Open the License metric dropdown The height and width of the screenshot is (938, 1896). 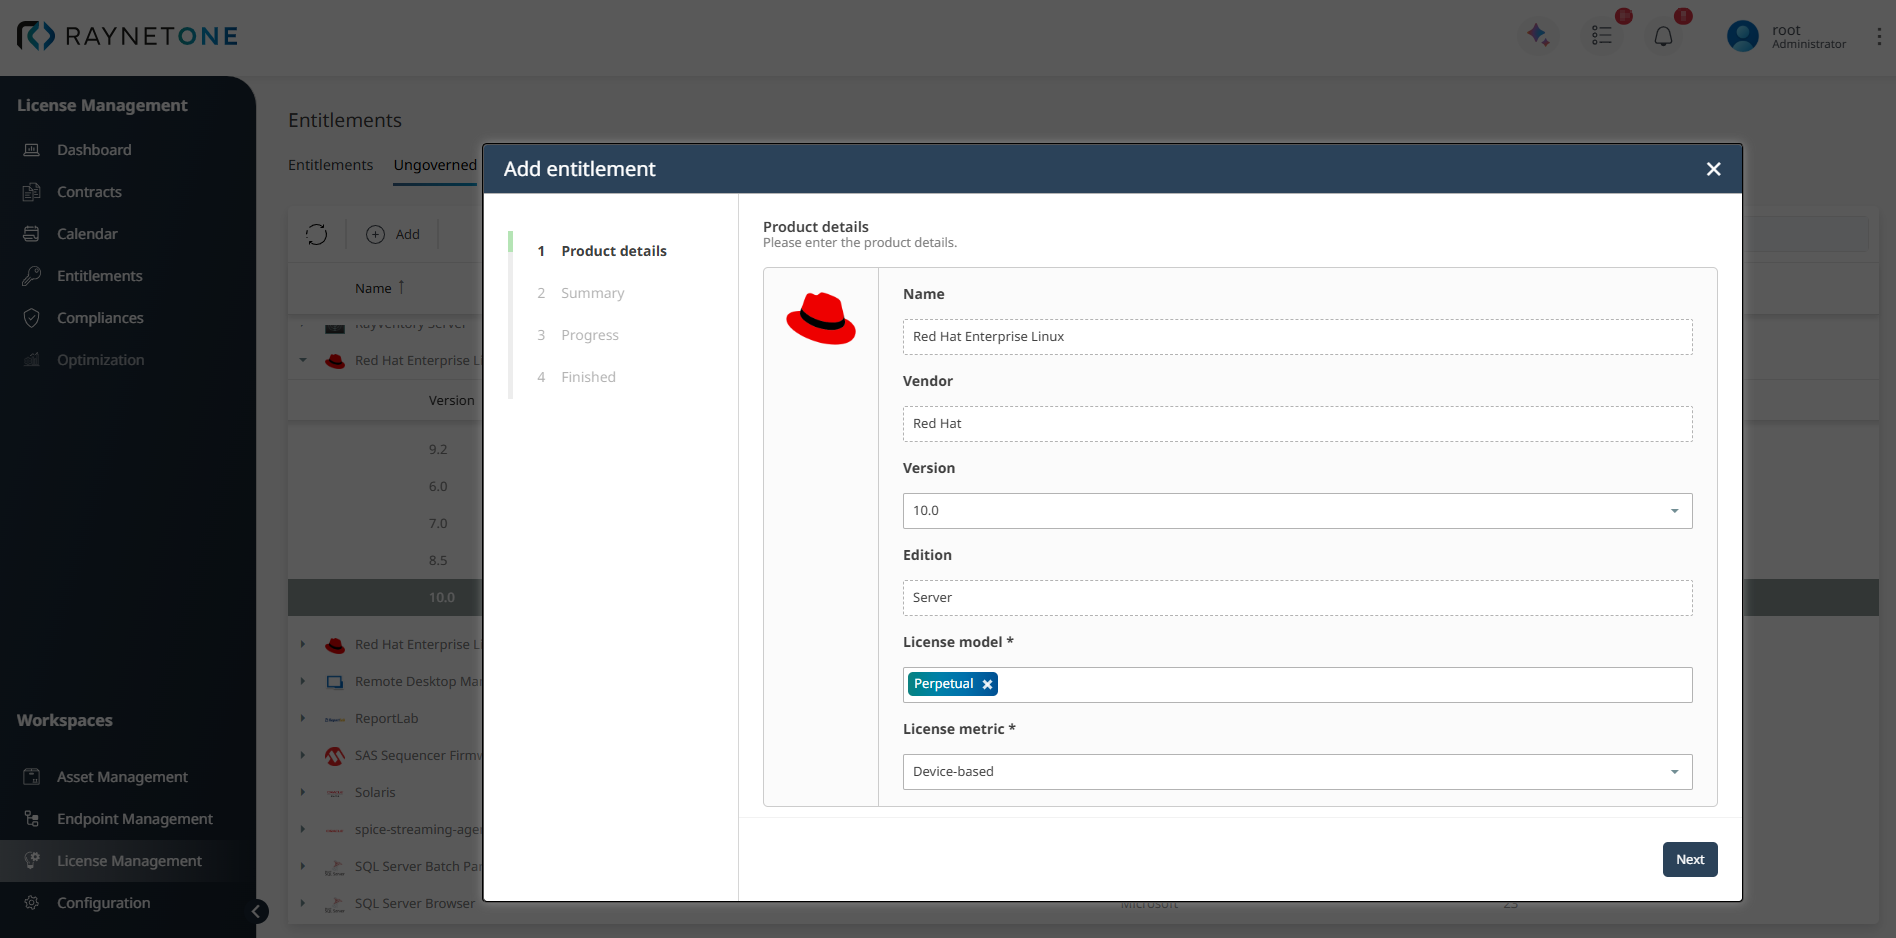tap(1297, 772)
